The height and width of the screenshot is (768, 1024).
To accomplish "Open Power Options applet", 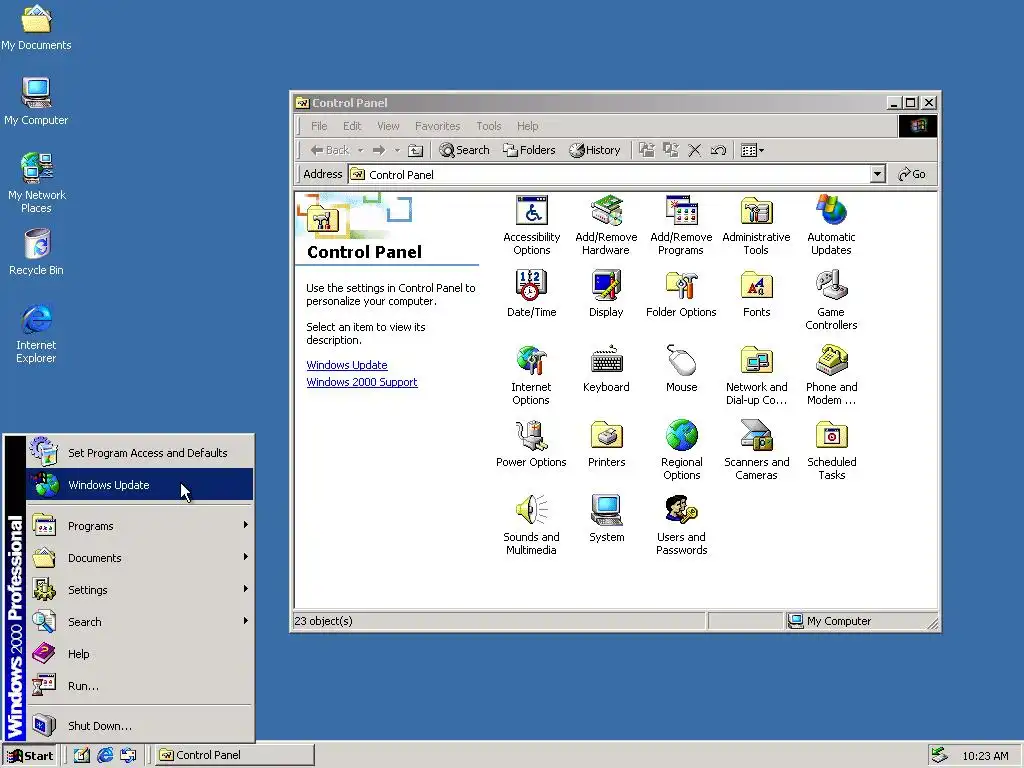I will point(531,444).
